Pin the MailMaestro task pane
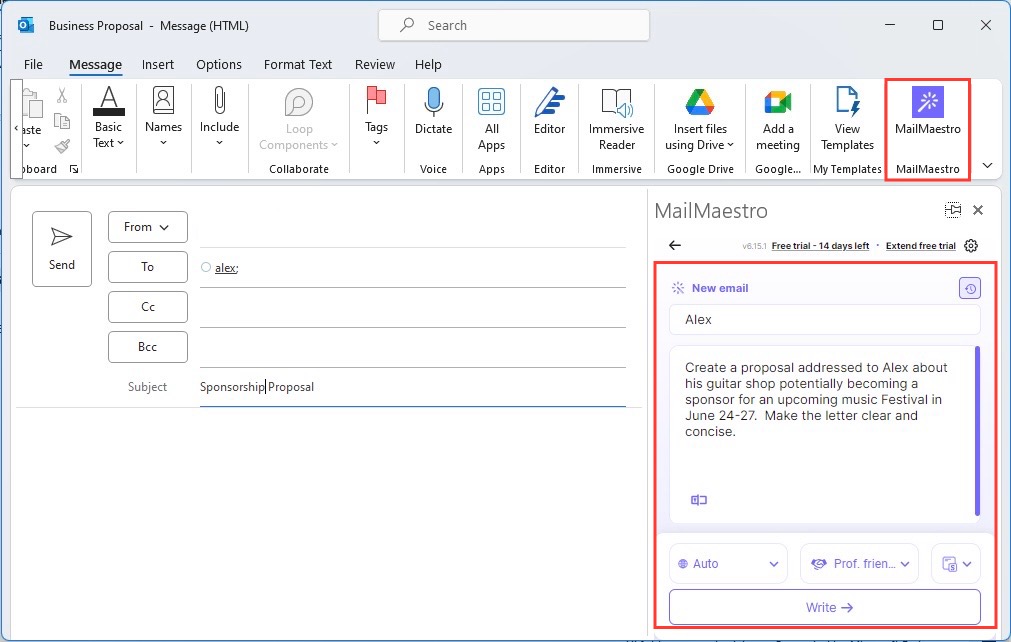The height and width of the screenshot is (642, 1011). [952, 209]
